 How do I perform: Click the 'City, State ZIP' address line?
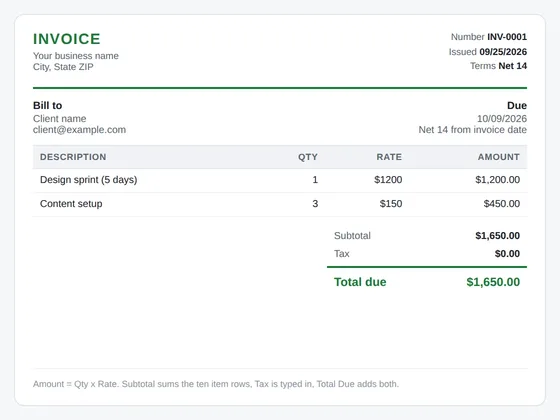(x=63, y=67)
